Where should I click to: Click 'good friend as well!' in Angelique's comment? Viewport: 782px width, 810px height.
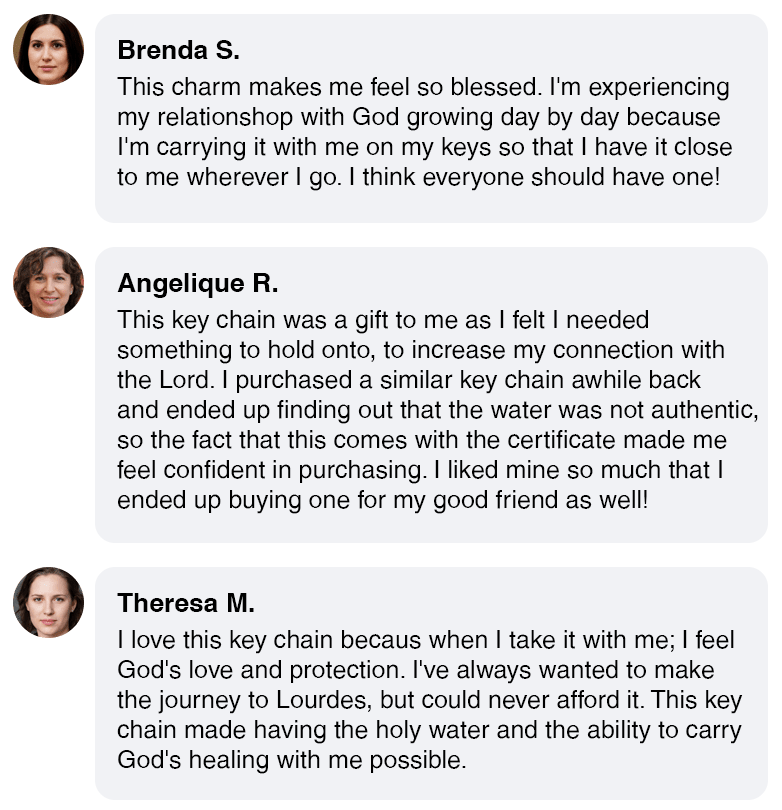coord(540,500)
